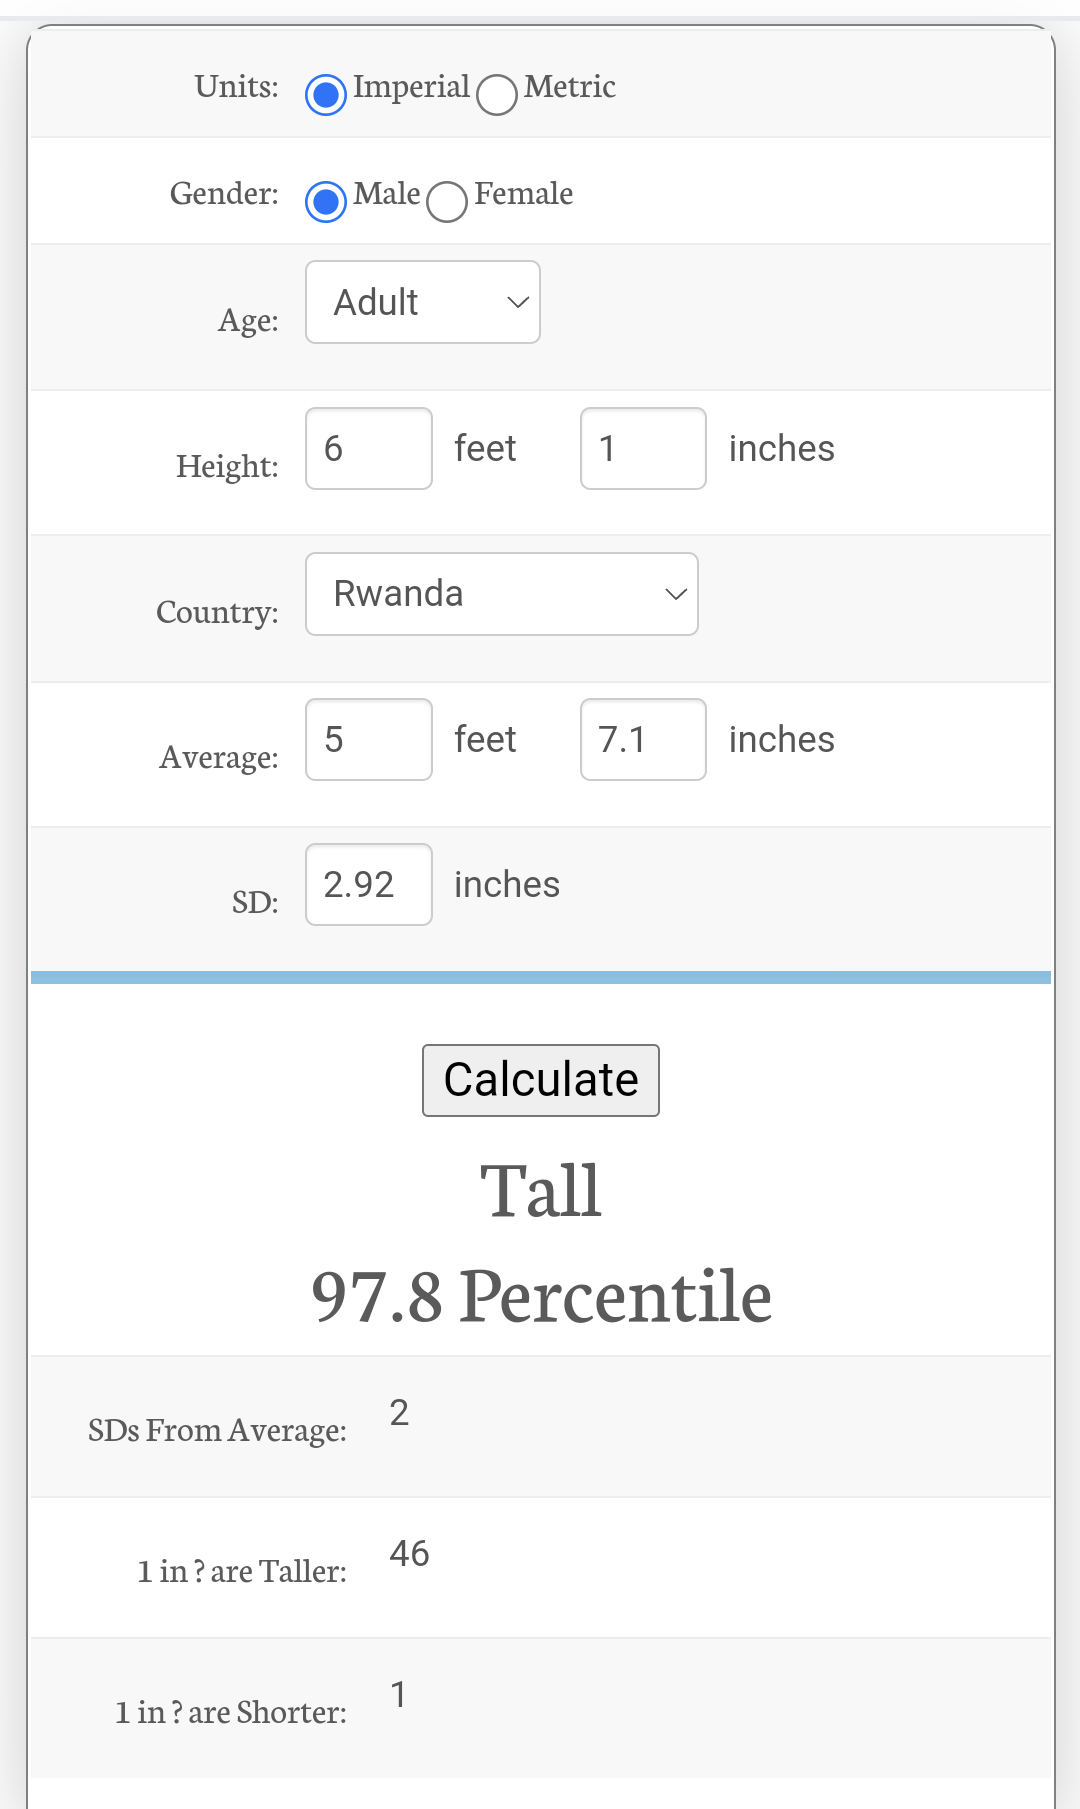Click the chevron arrow in Country selector
Viewport: 1080px width, 1809px height.
[676, 594]
